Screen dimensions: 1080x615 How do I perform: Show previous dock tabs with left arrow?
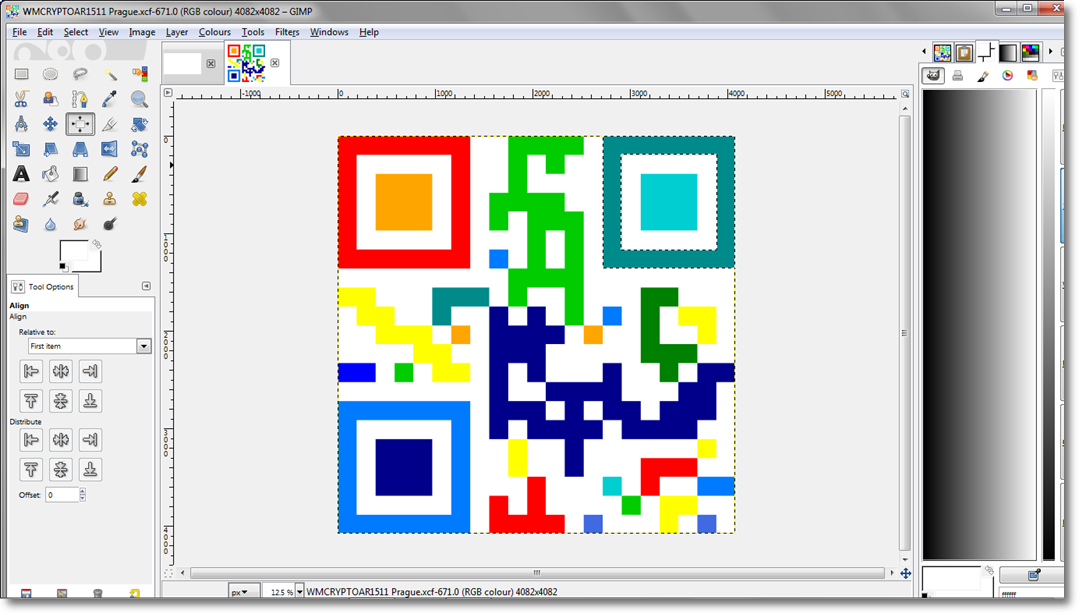(x=924, y=52)
